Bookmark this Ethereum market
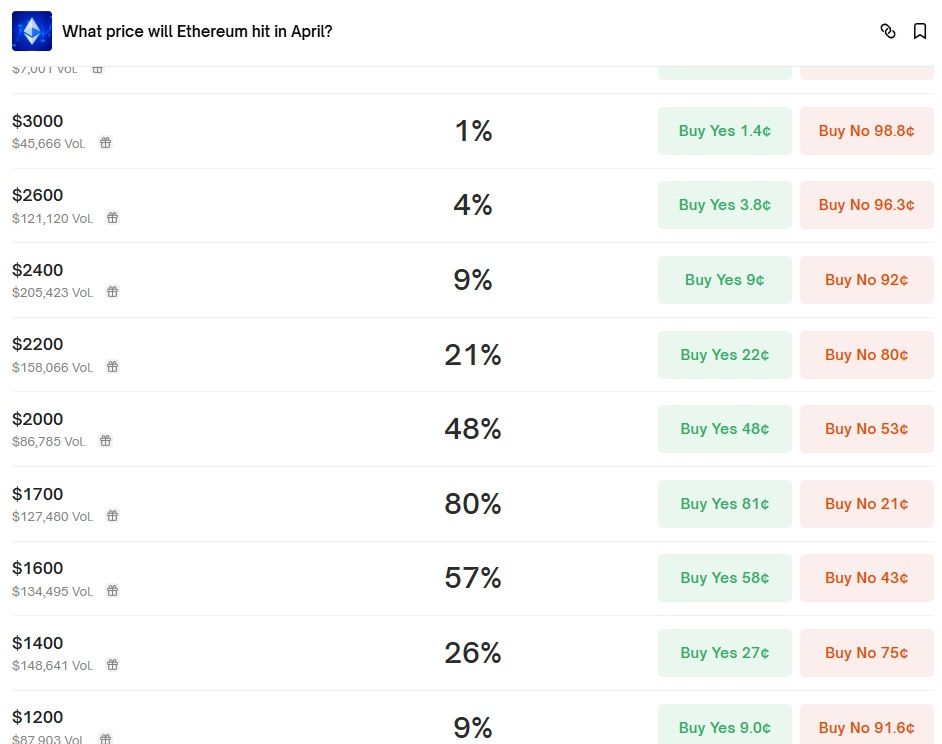942x744 pixels. click(x=920, y=31)
